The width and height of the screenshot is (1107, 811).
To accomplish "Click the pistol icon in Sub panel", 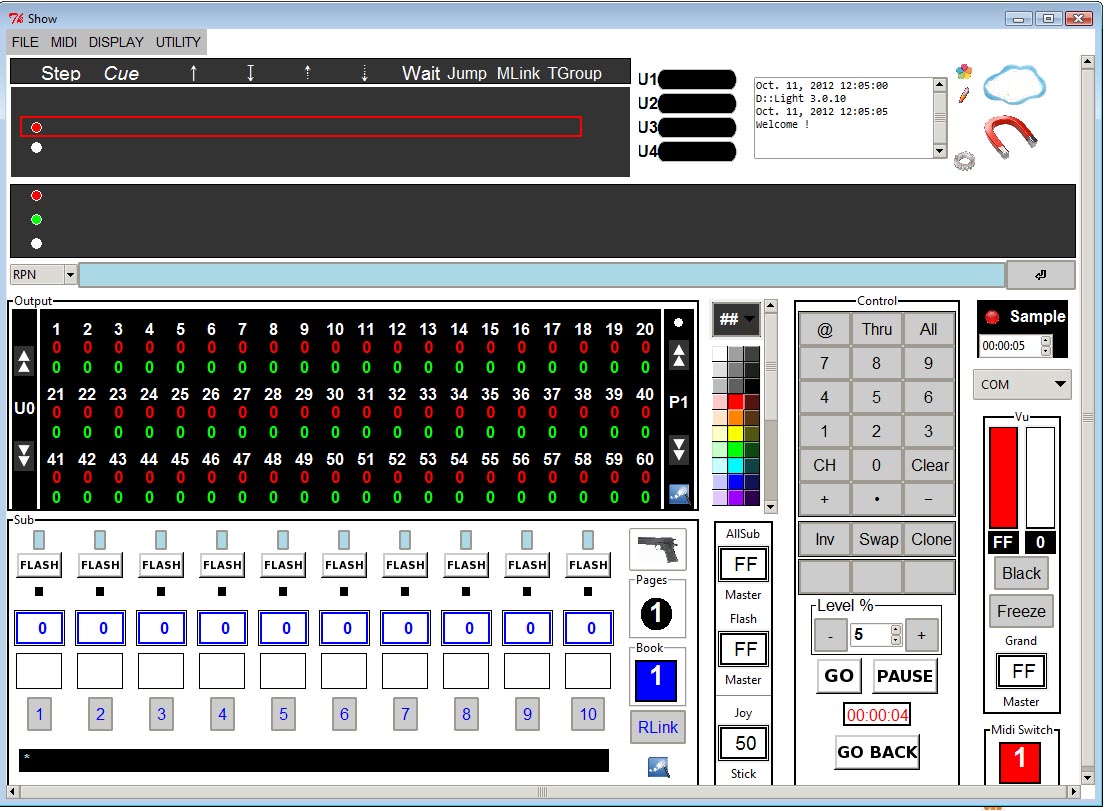I will click(658, 549).
